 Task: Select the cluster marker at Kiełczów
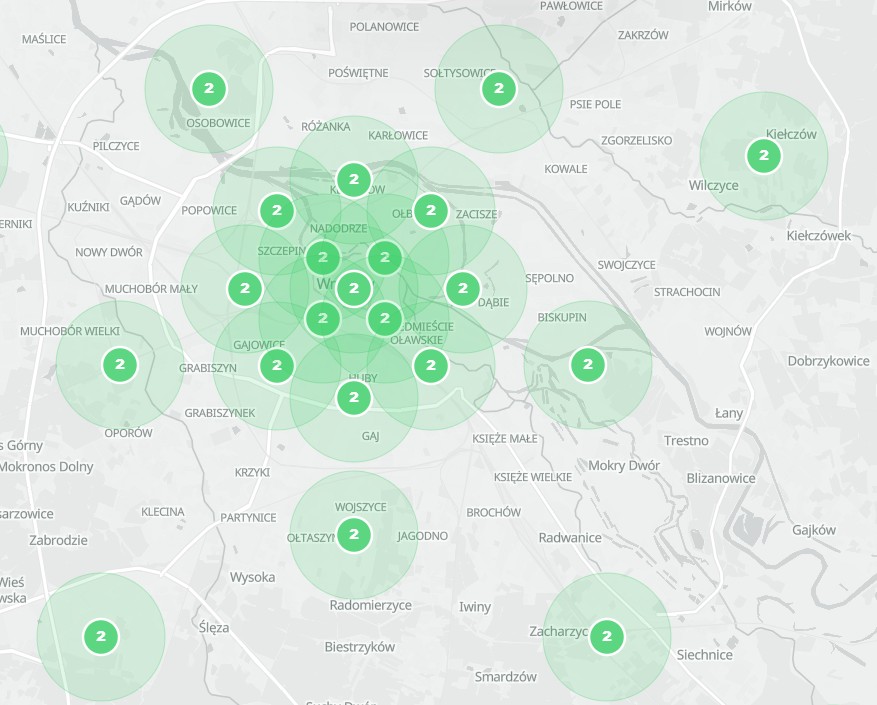[763, 156]
